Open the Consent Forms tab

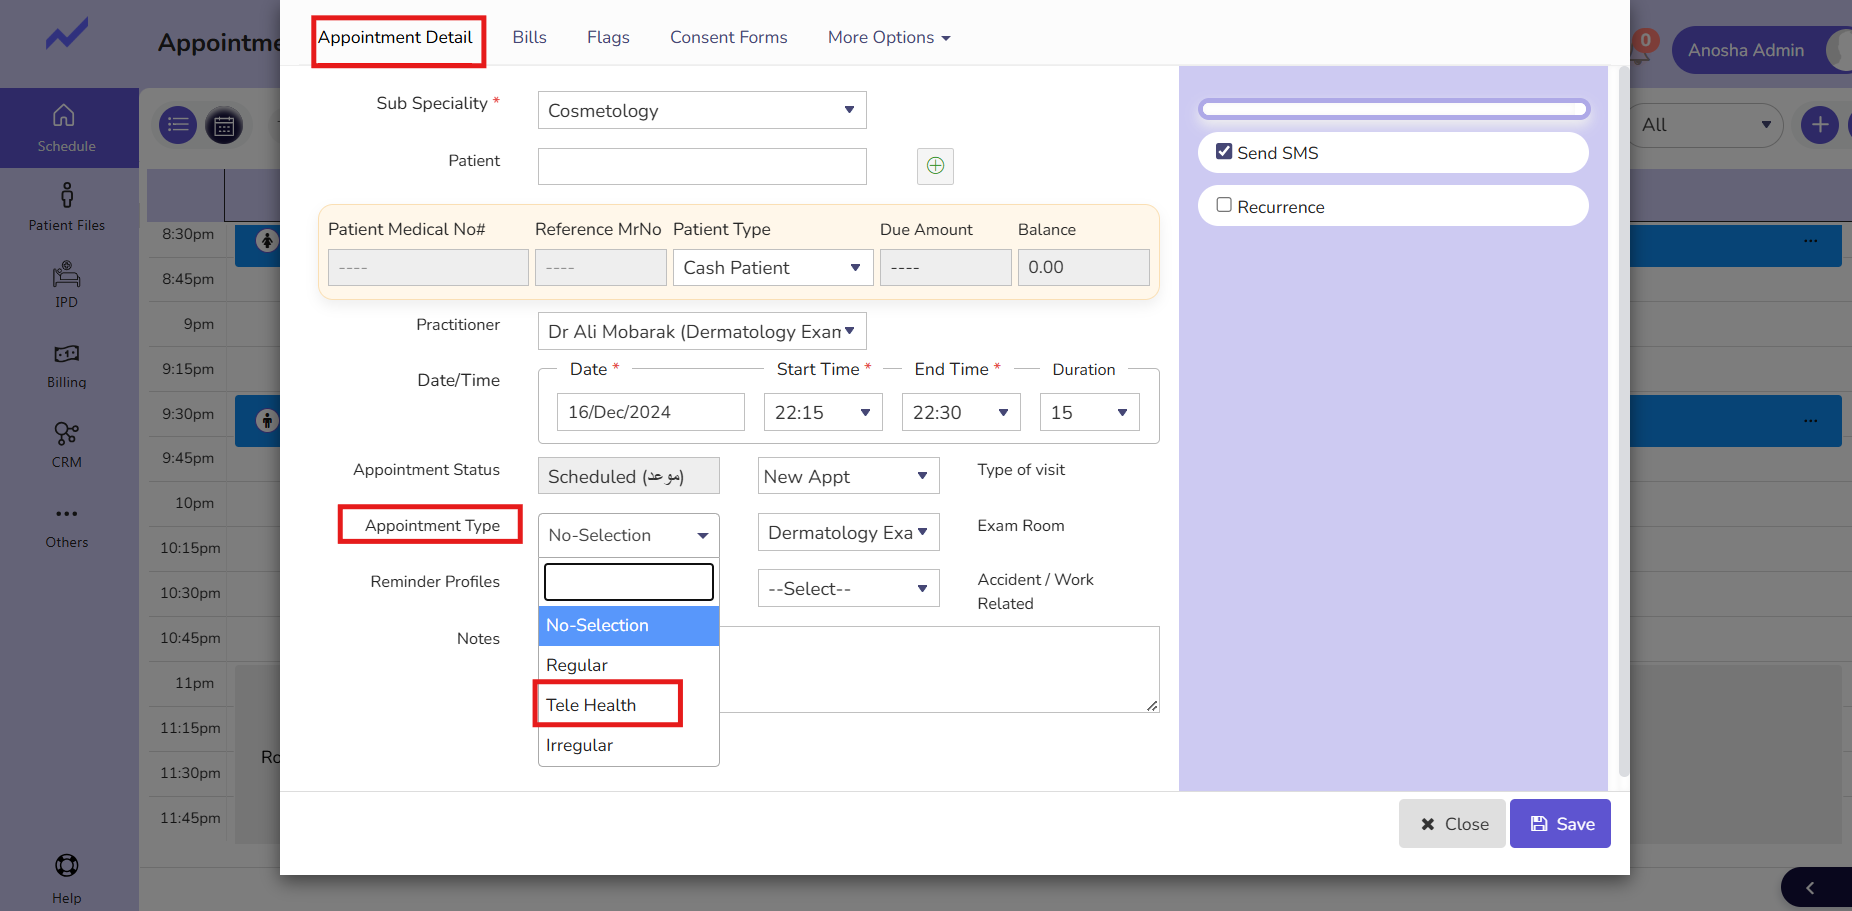coord(728,37)
